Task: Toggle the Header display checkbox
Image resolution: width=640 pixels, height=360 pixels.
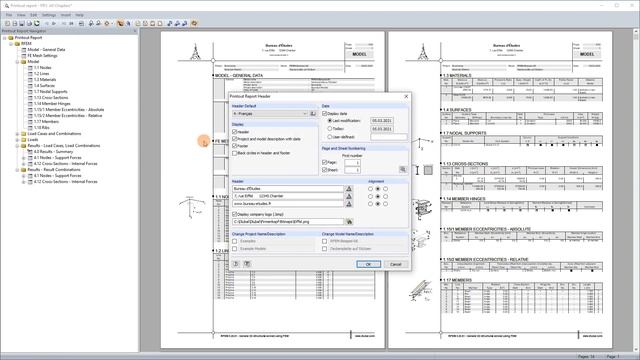Action: (235, 132)
